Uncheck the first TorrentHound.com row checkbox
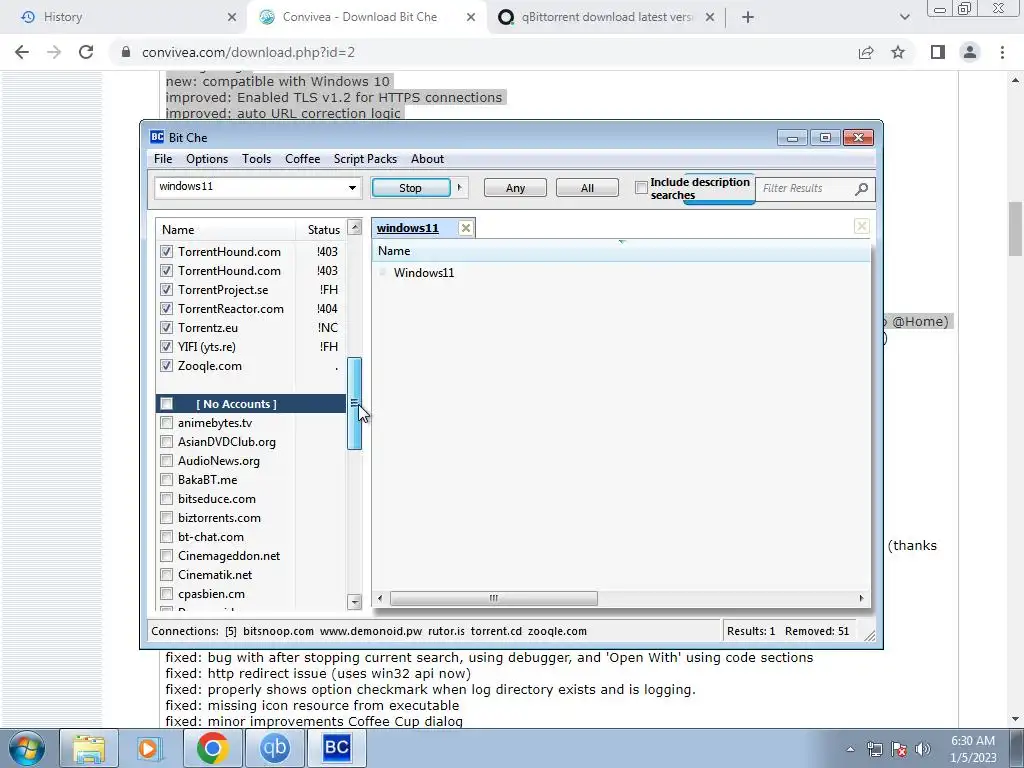Screen dimensions: 1024x768 167,251
